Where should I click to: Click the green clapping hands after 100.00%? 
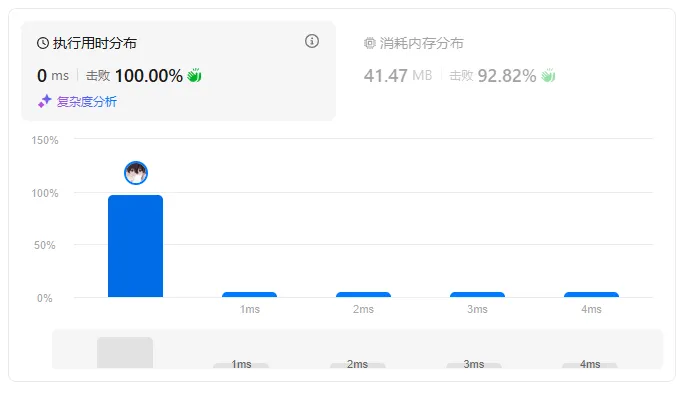click(x=194, y=75)
